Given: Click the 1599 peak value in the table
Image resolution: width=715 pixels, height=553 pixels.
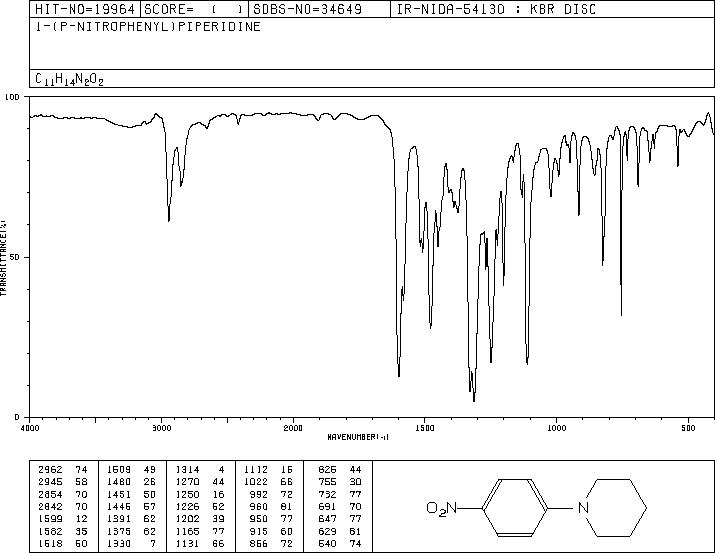Looking at the screenshot, I should 51,519.
